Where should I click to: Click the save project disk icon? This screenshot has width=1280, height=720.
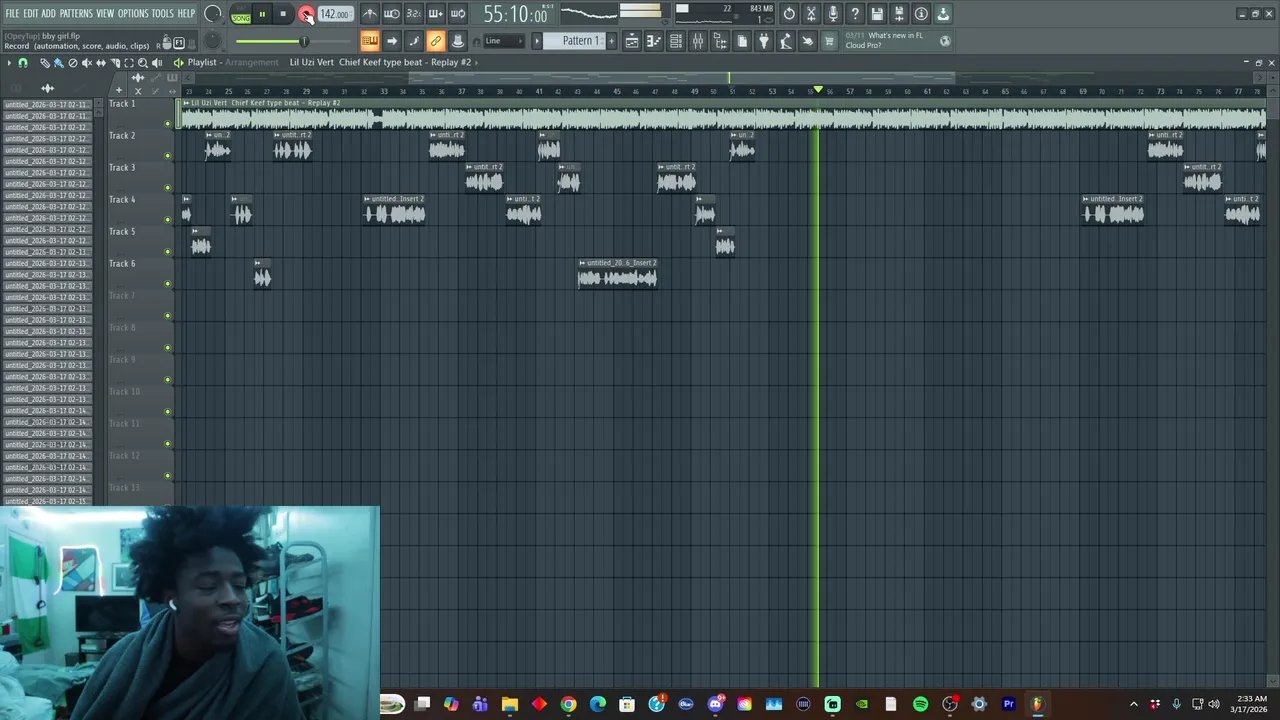[877, 14]
